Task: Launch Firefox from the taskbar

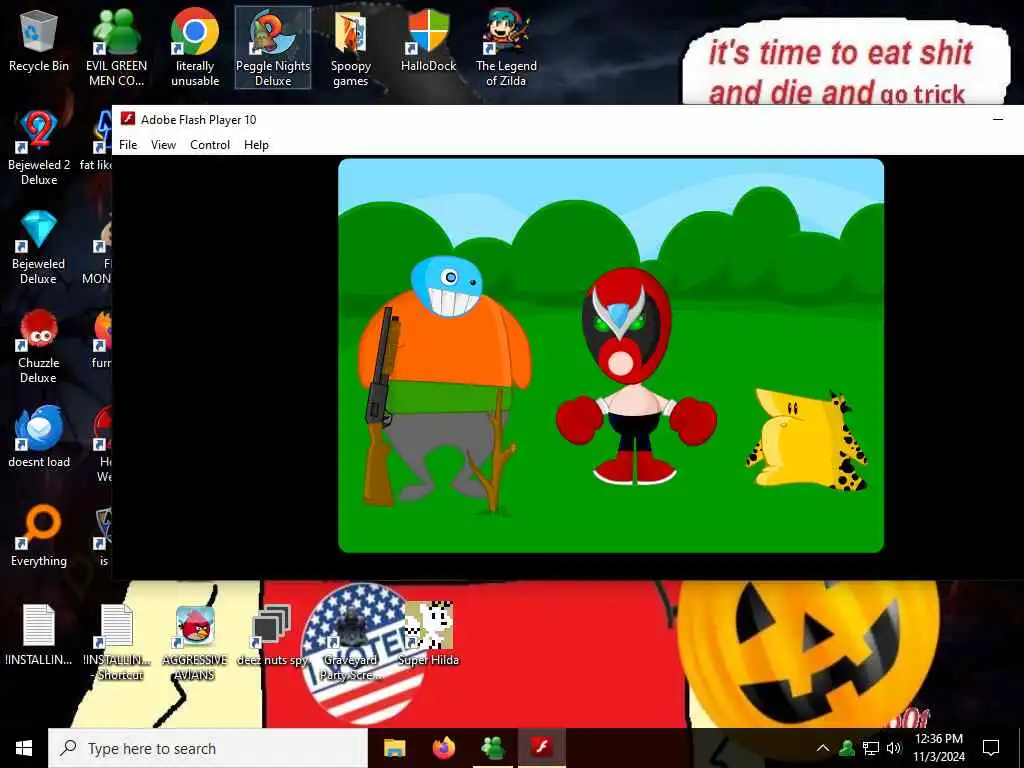Action: (444, 748)
